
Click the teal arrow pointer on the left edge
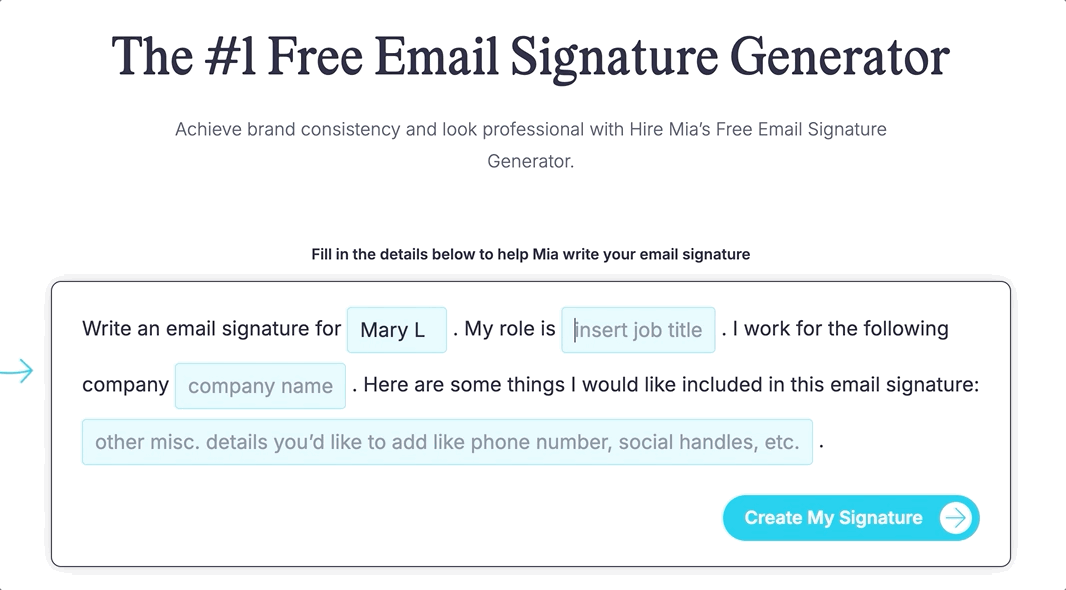[x=17, y=370]
